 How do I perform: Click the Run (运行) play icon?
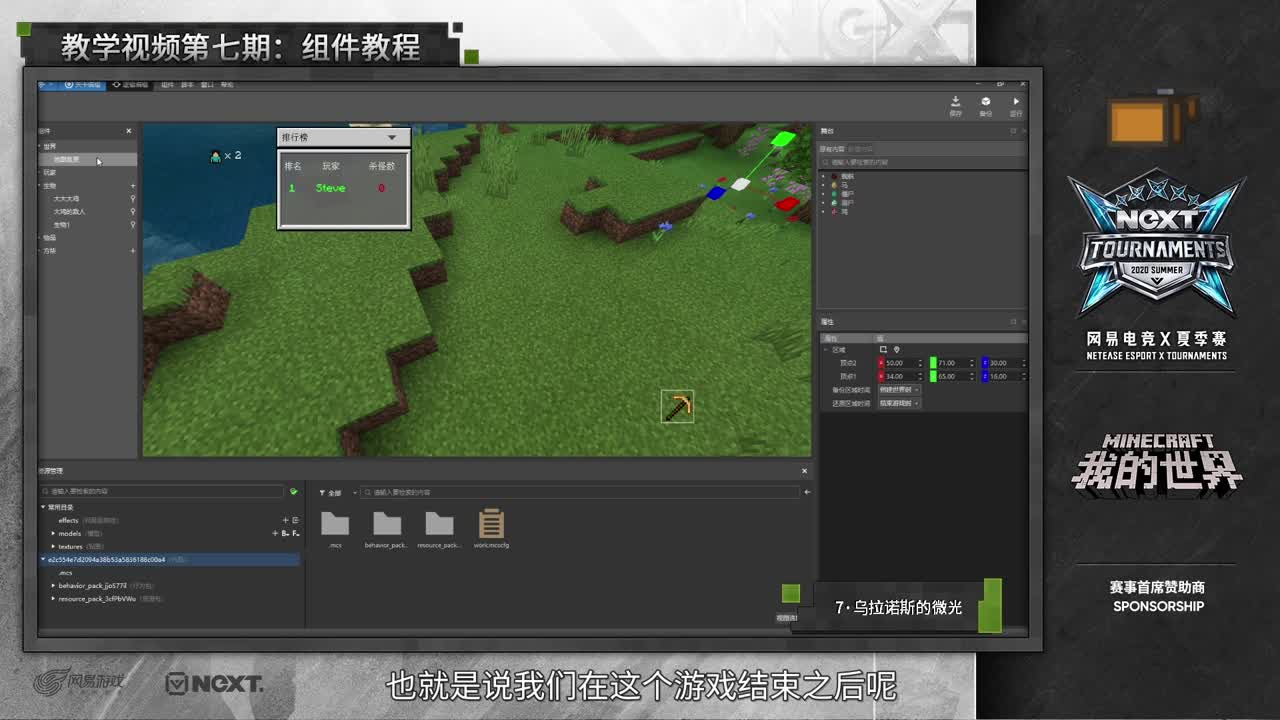pos(1016,101)
